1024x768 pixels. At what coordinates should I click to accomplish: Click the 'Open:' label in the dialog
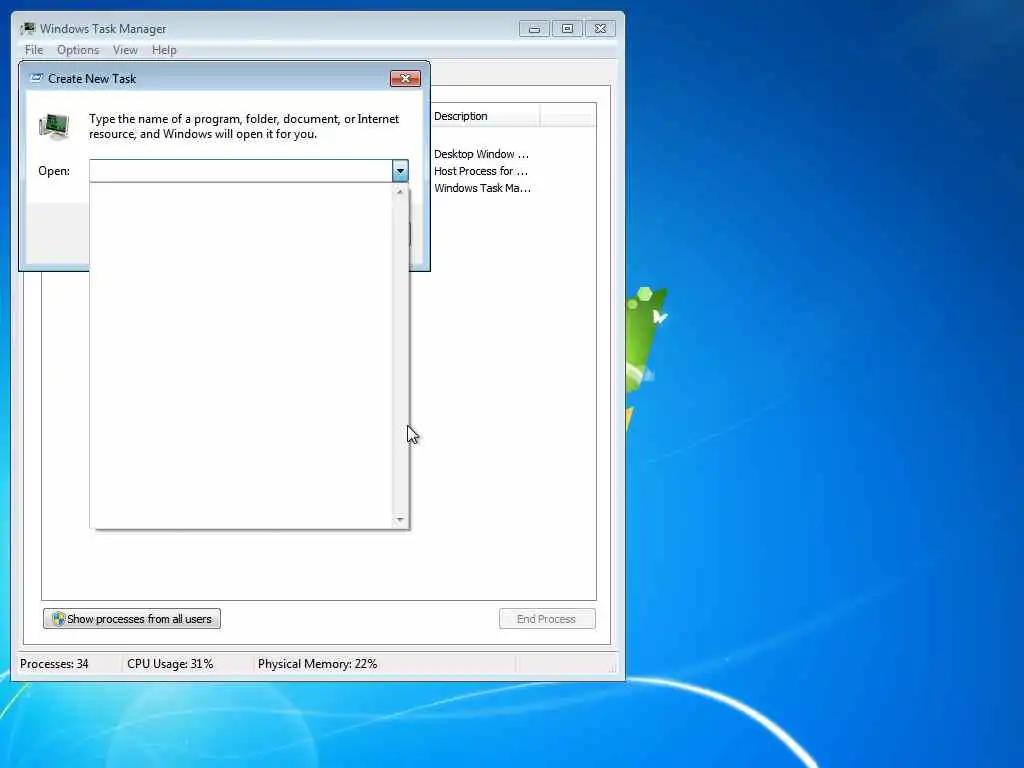[x=54, y=171]
